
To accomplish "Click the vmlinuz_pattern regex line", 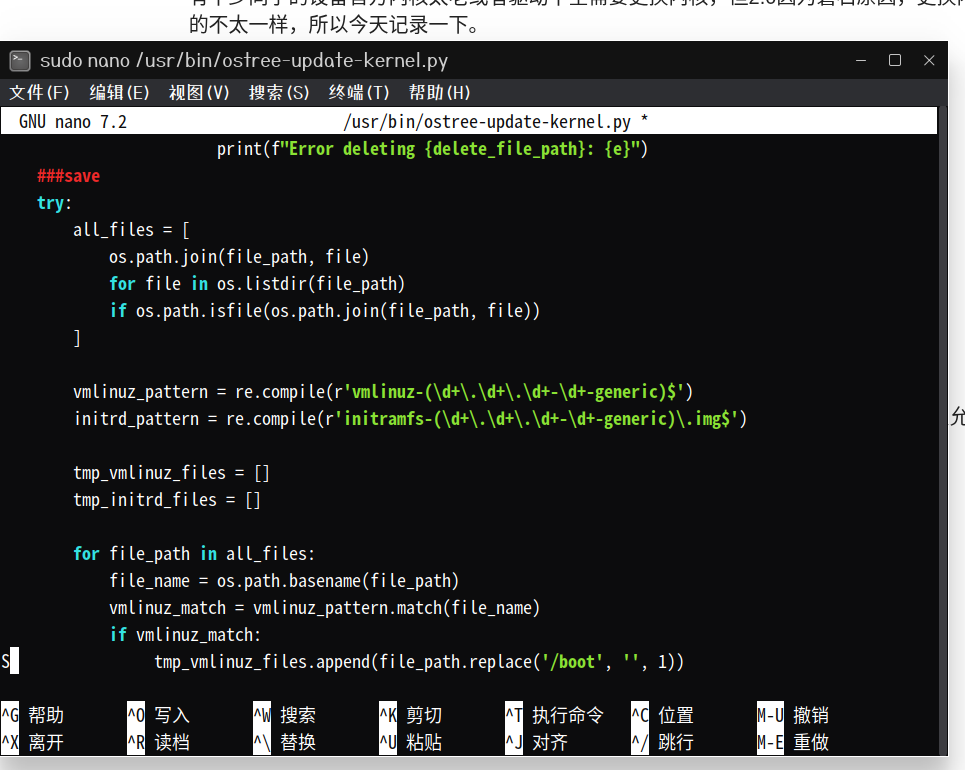I will (x=383, y=392).
